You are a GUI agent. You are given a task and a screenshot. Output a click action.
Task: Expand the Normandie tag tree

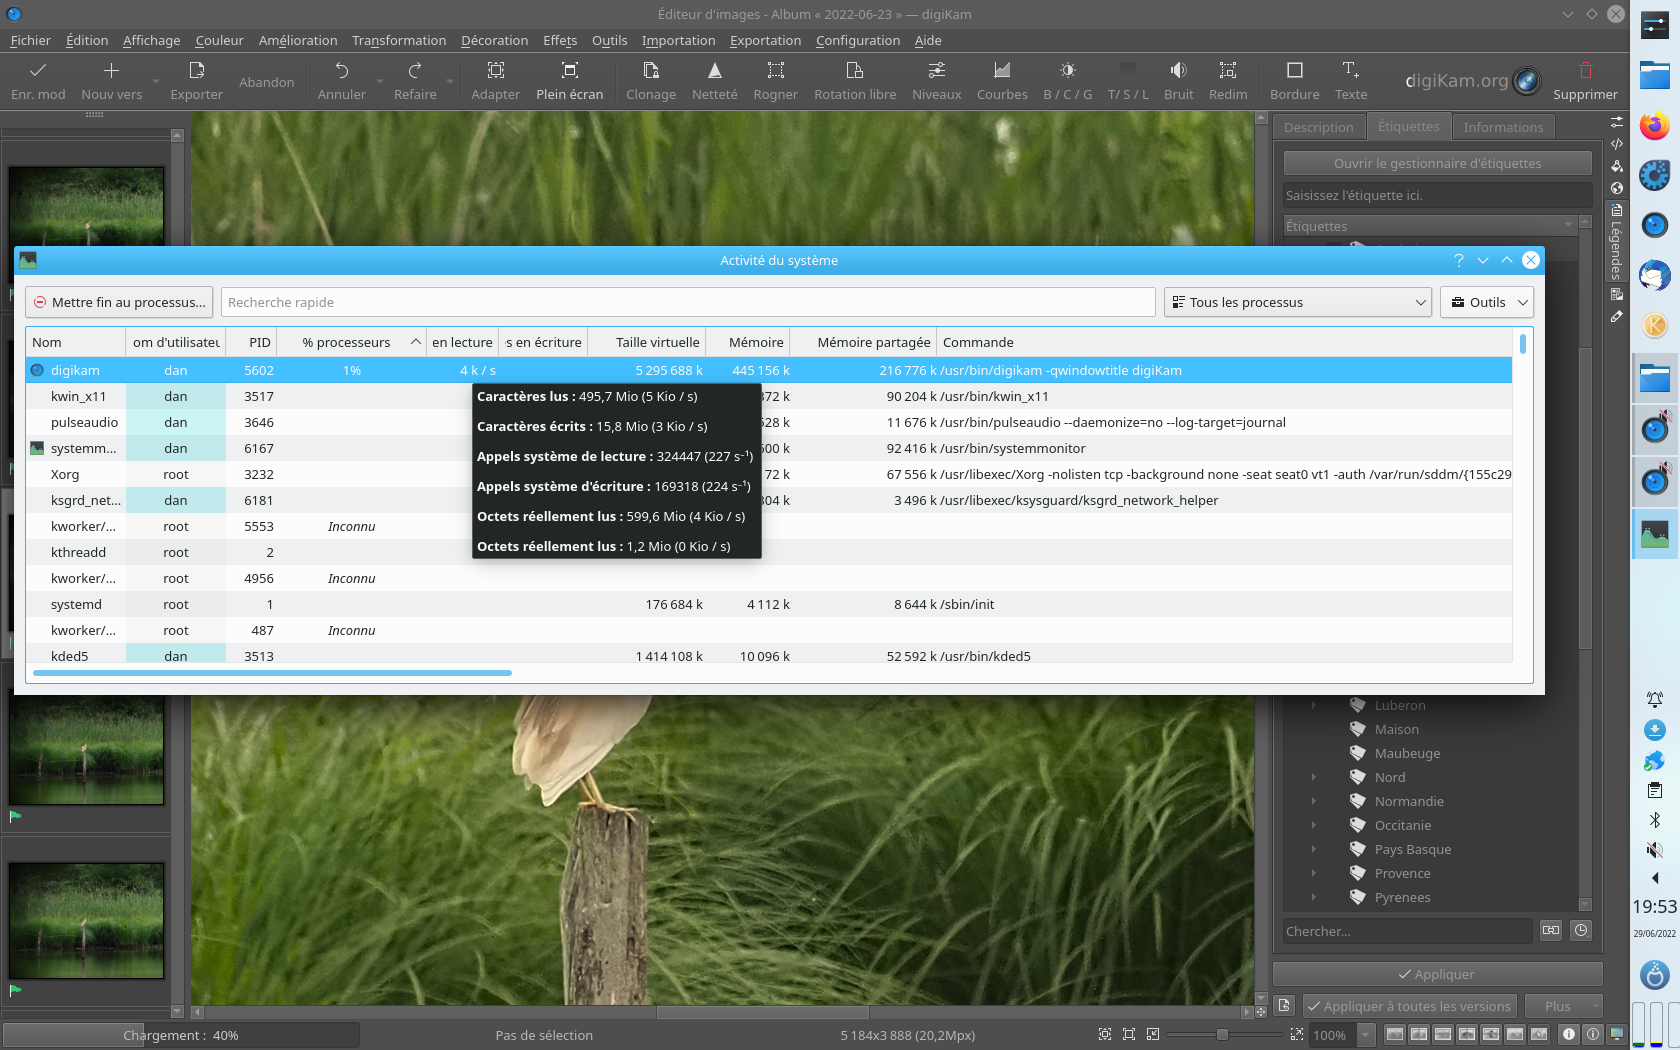coord(1313,801)
